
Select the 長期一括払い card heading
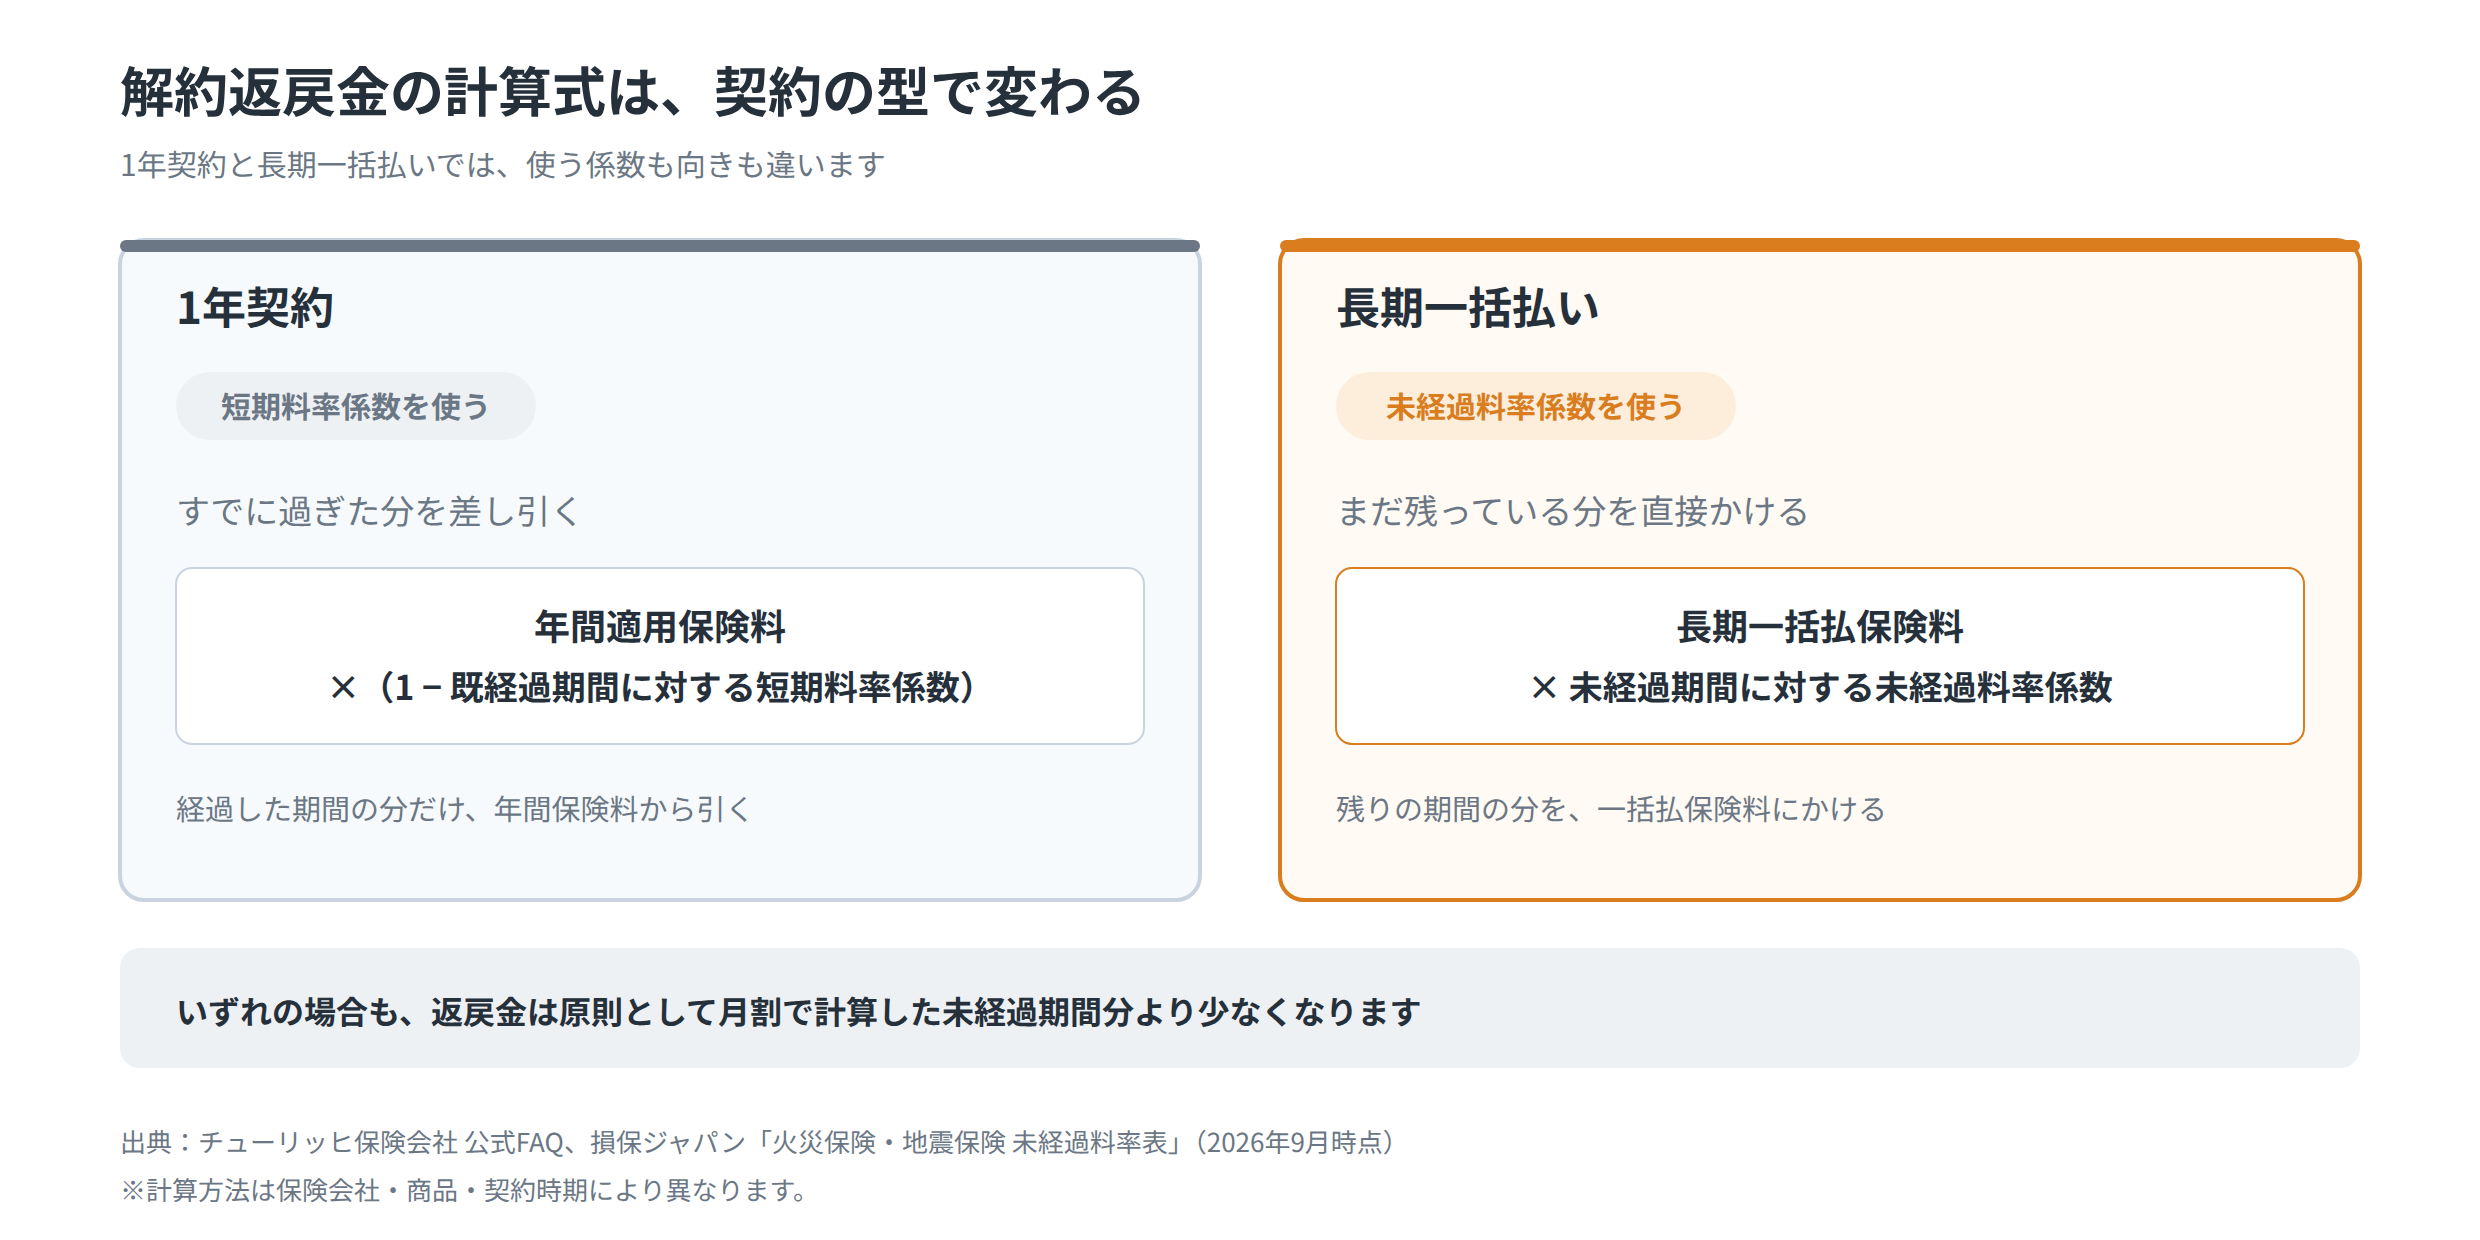point(1468,308)
